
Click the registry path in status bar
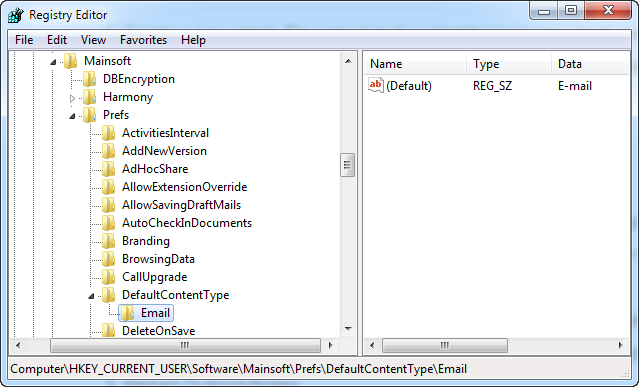pyautogui.click(x=238, y=369)
